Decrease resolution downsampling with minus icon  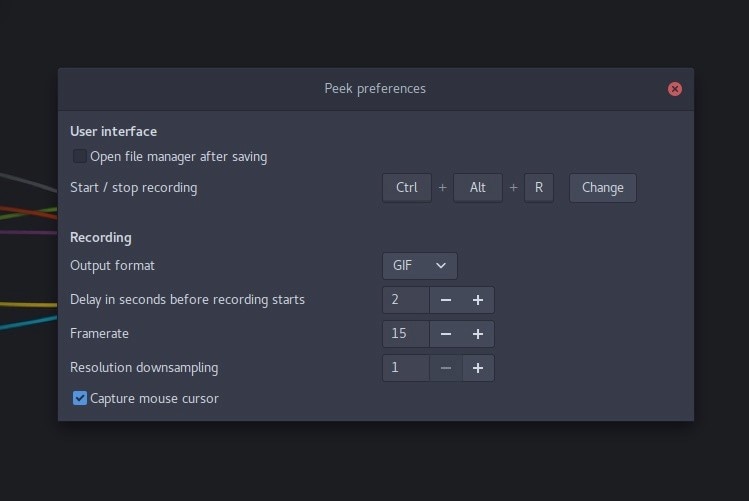(x=446, y=368)
